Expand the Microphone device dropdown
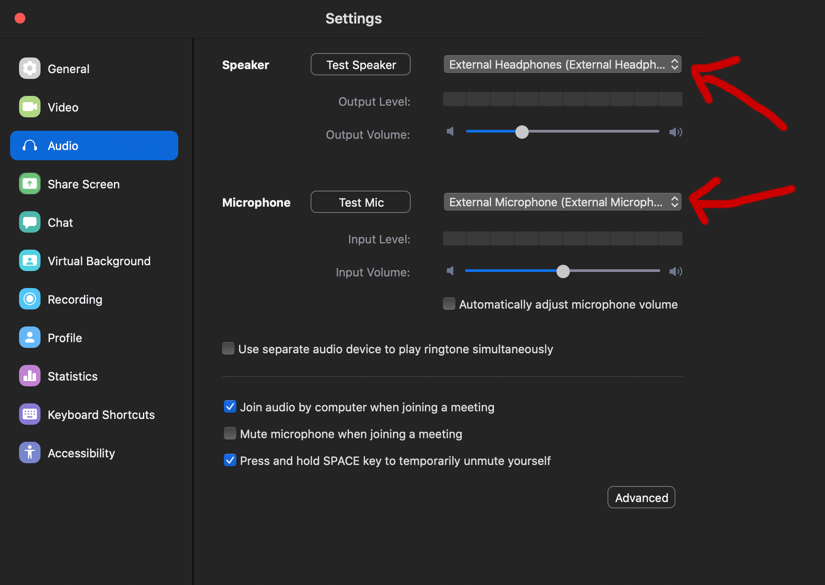 [x=562, y=202]
